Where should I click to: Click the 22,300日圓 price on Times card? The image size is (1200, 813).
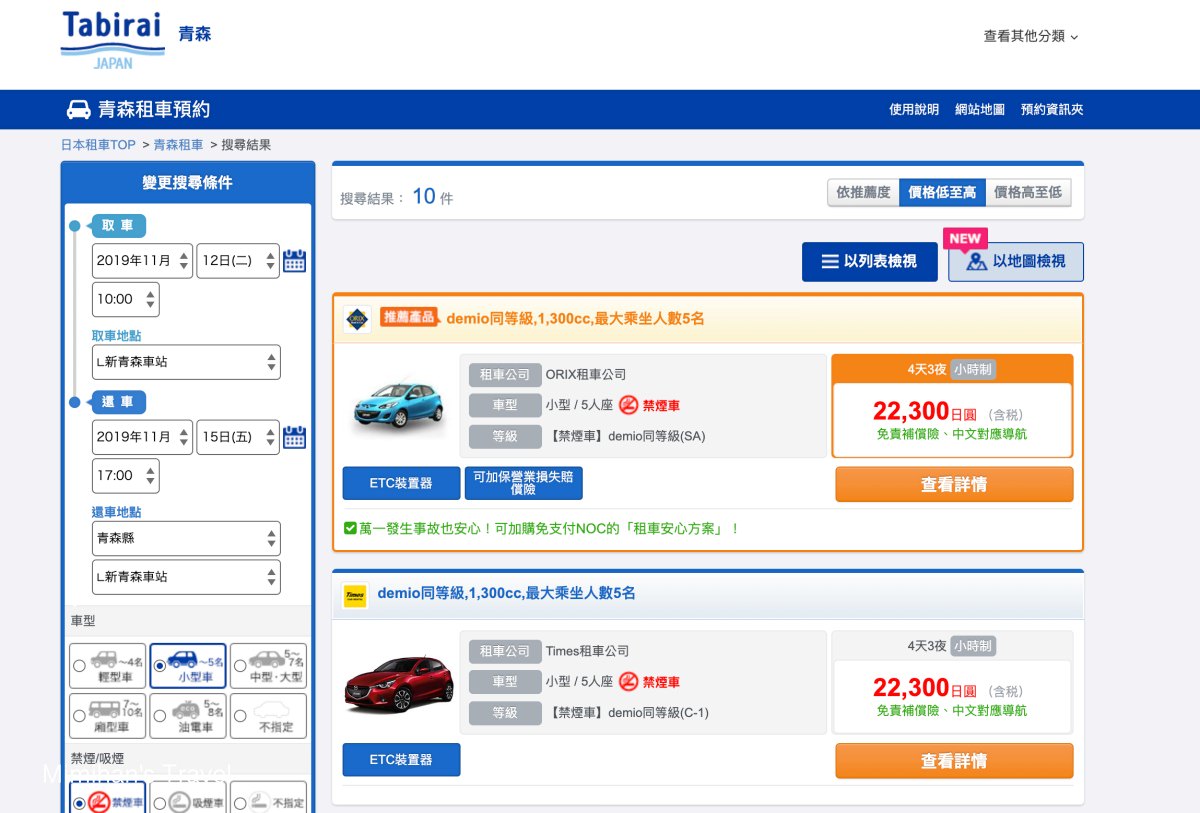point(924,688)
